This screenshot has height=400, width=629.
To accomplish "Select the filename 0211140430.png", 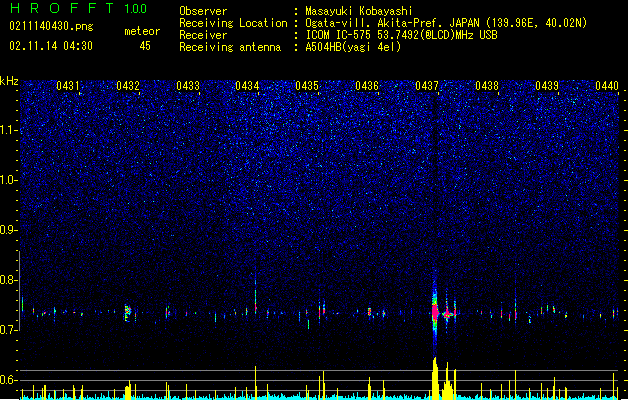I will [51, 27].
